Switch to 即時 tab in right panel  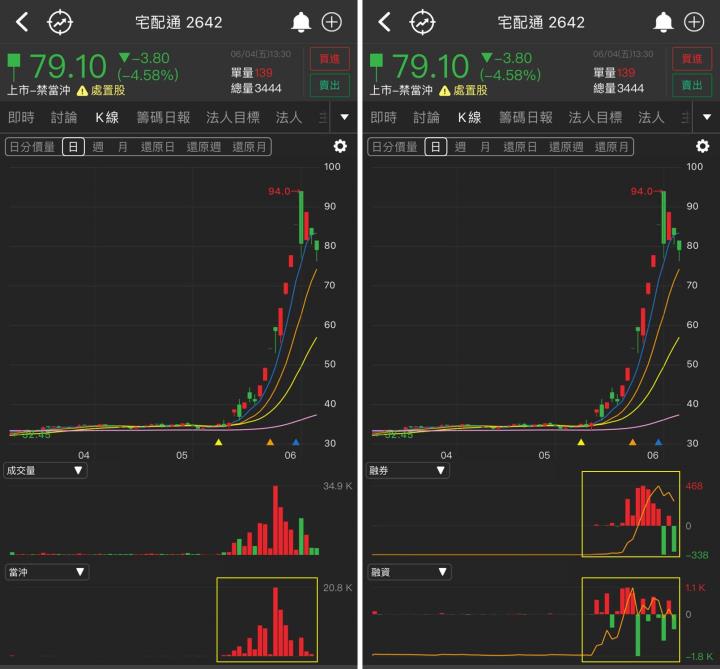tap(383, 118)
